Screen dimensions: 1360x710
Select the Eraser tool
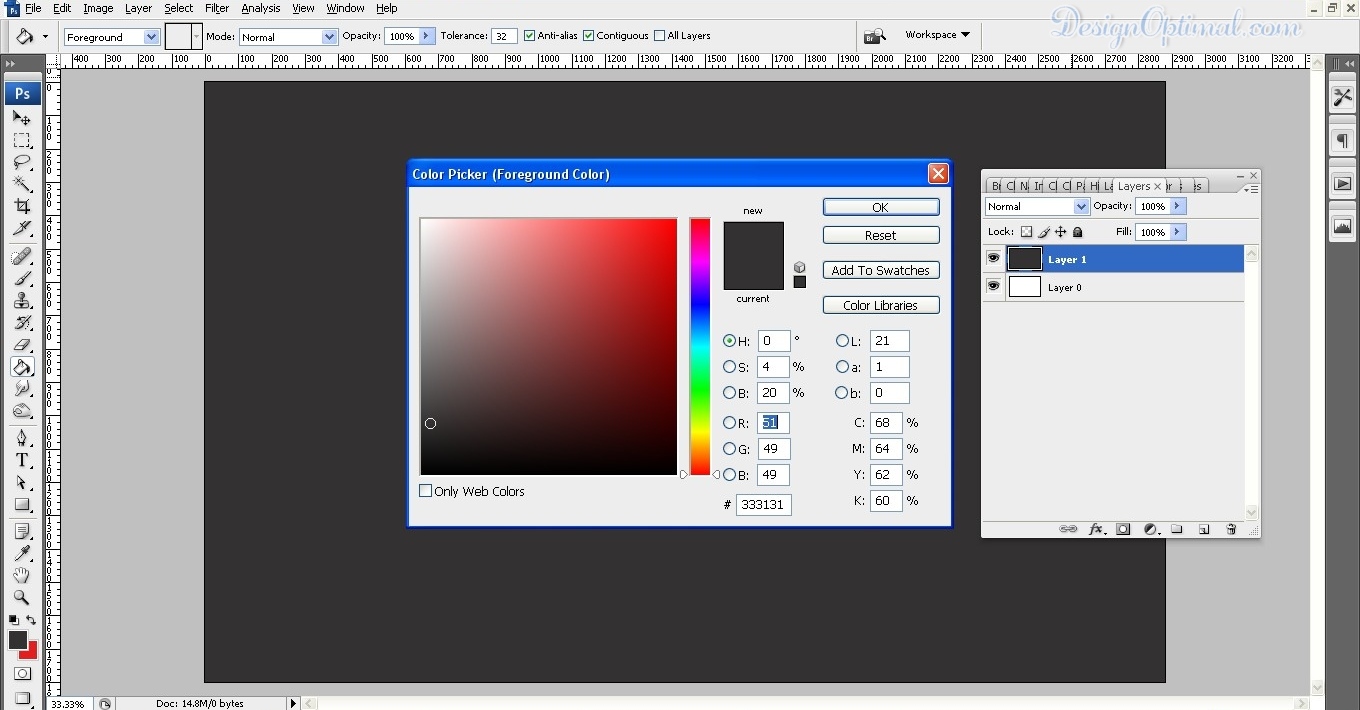click(22, 345)
